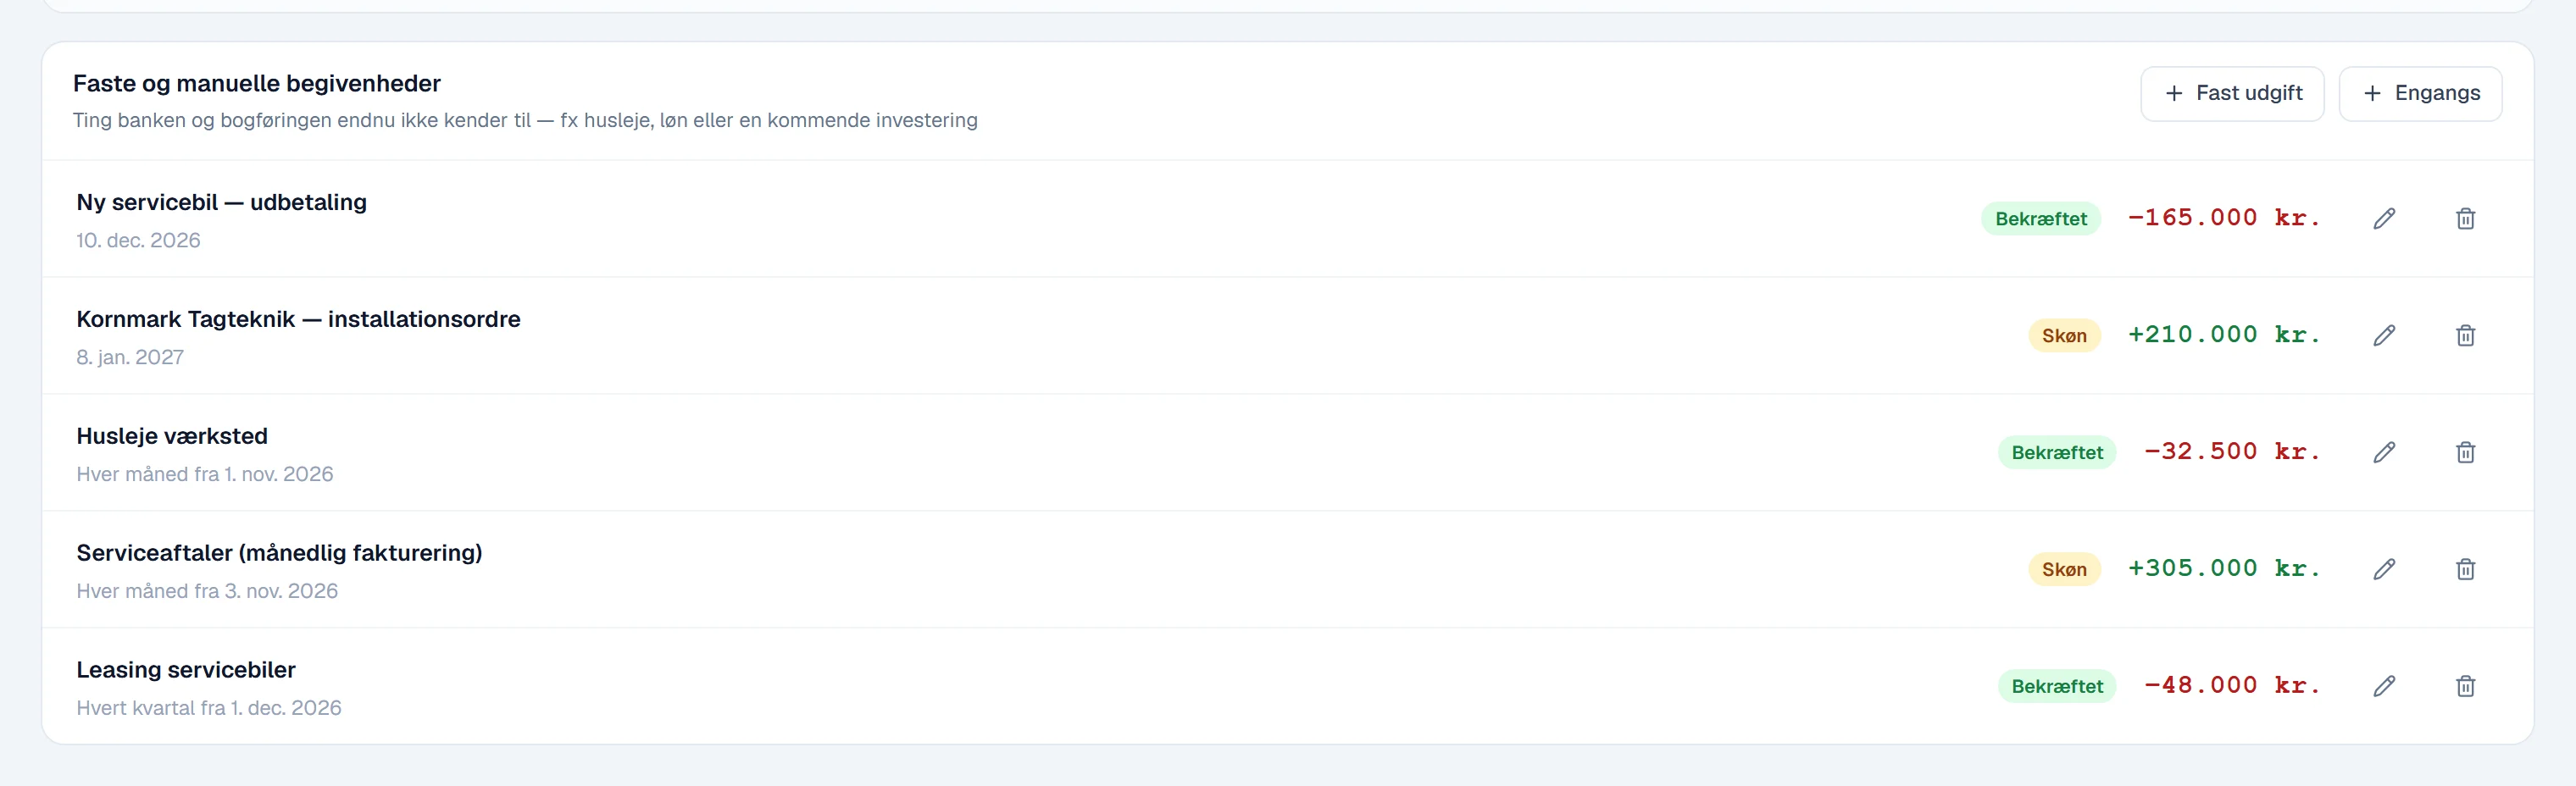
Task: Delete the Leasing servicebiler entry
Action: click(x=2465, y=686)
